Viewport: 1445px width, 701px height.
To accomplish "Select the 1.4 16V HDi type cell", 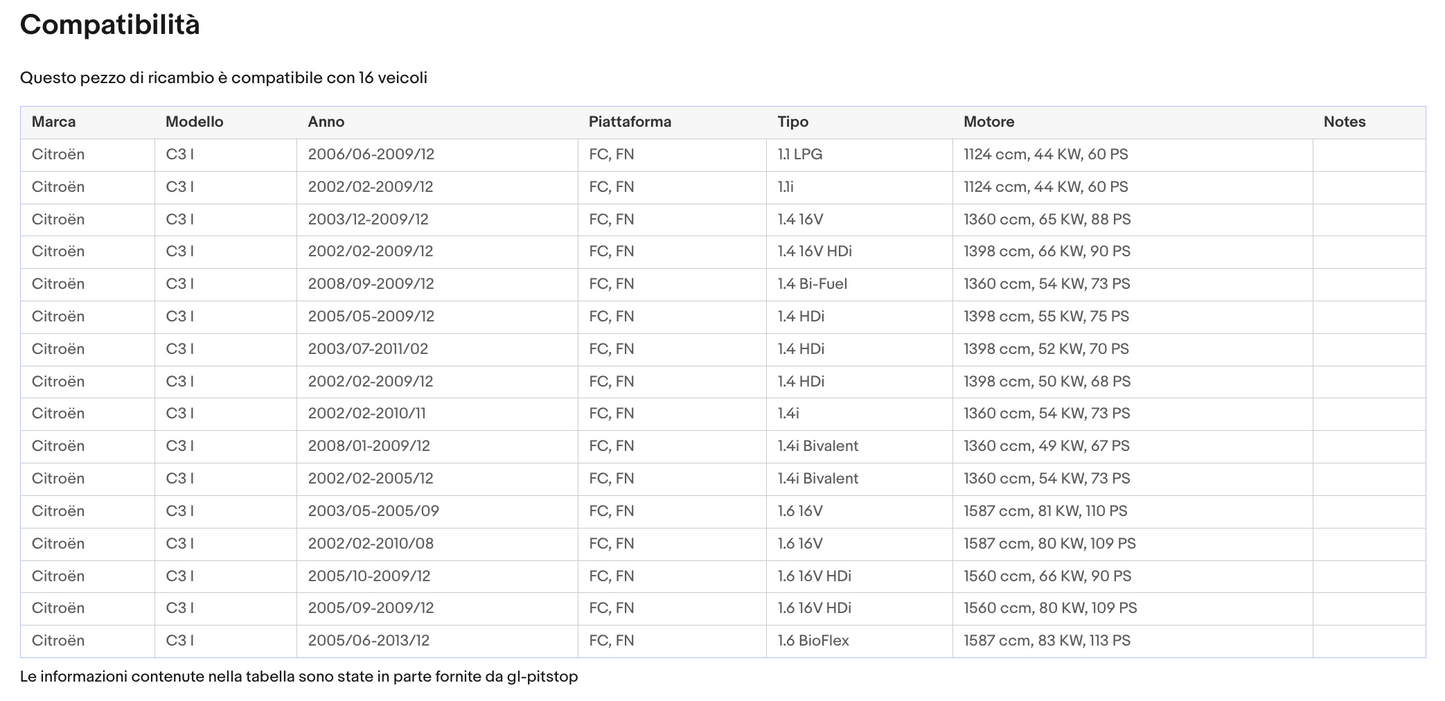I will [x=815, y=252].
